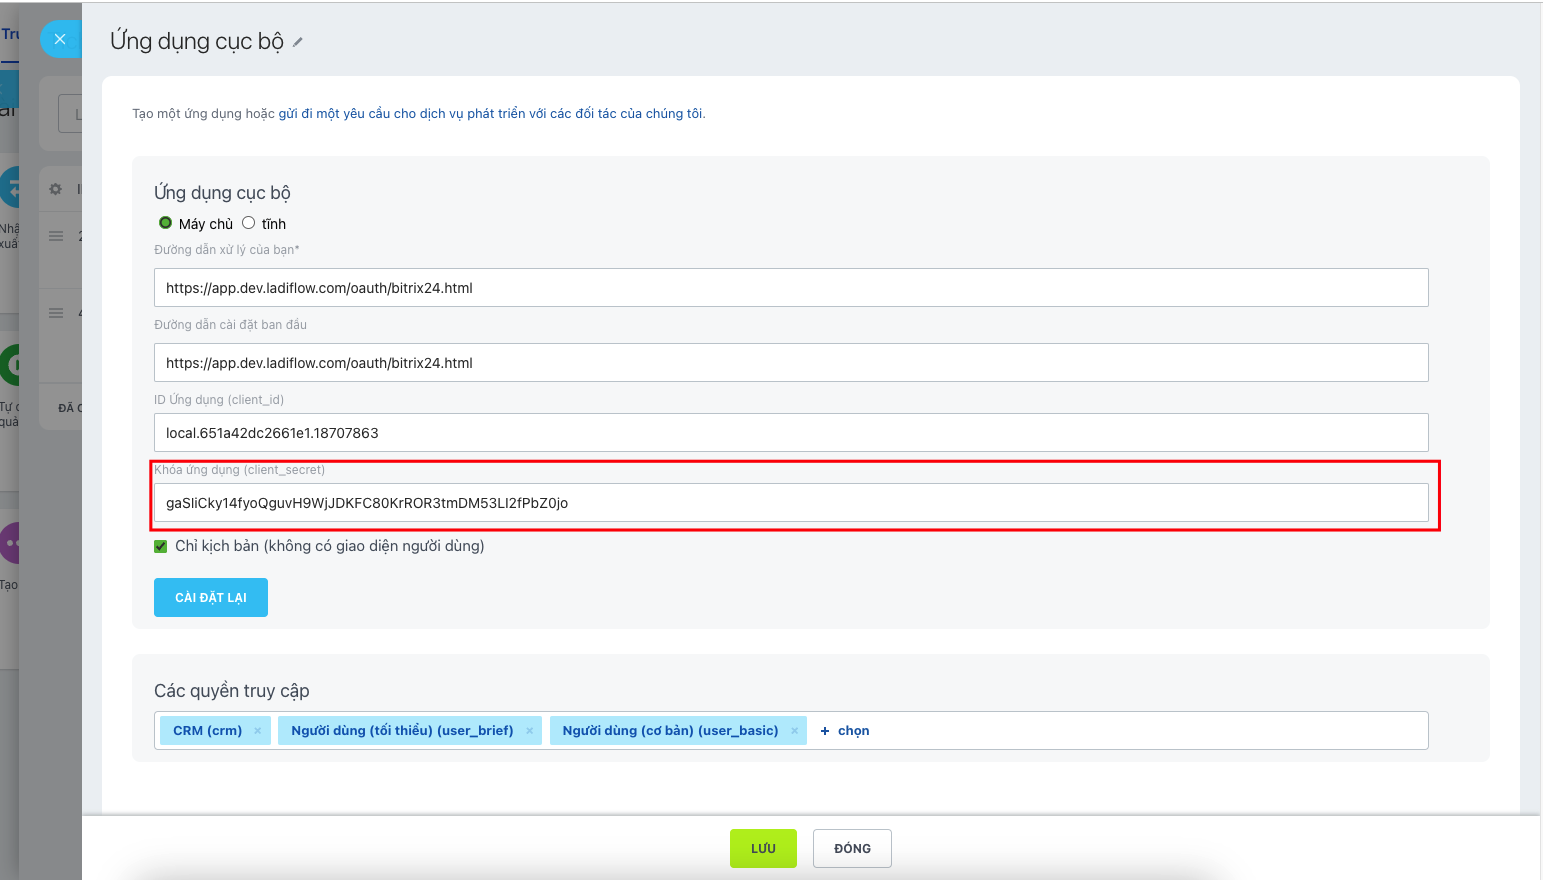Remove the CRM (crm) permission tag

[x=257, y=731]
